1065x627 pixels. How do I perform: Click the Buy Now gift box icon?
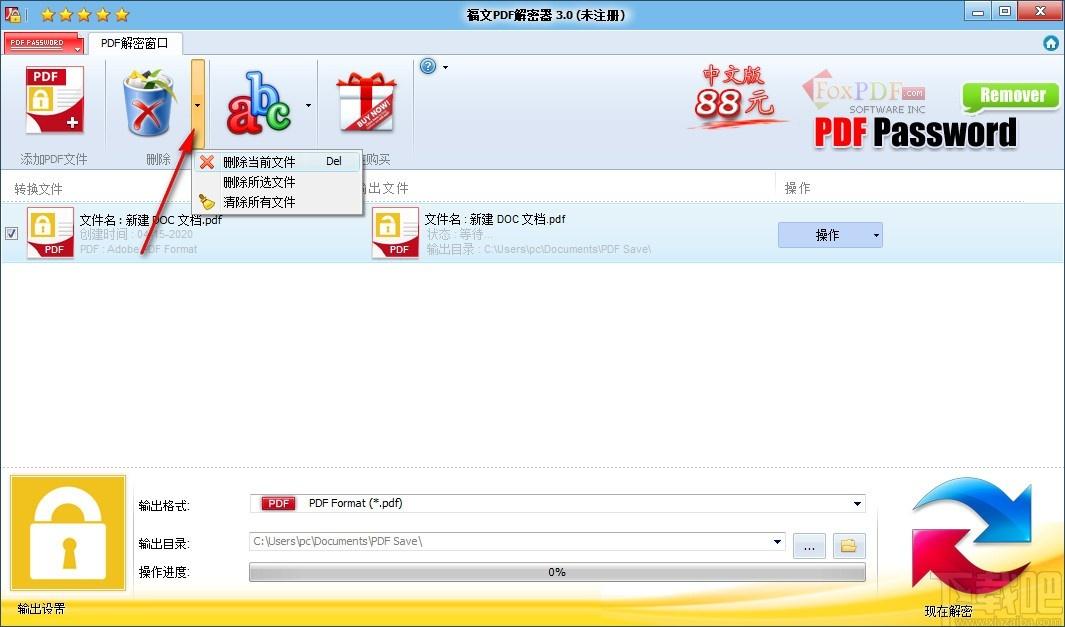[365, 102]
